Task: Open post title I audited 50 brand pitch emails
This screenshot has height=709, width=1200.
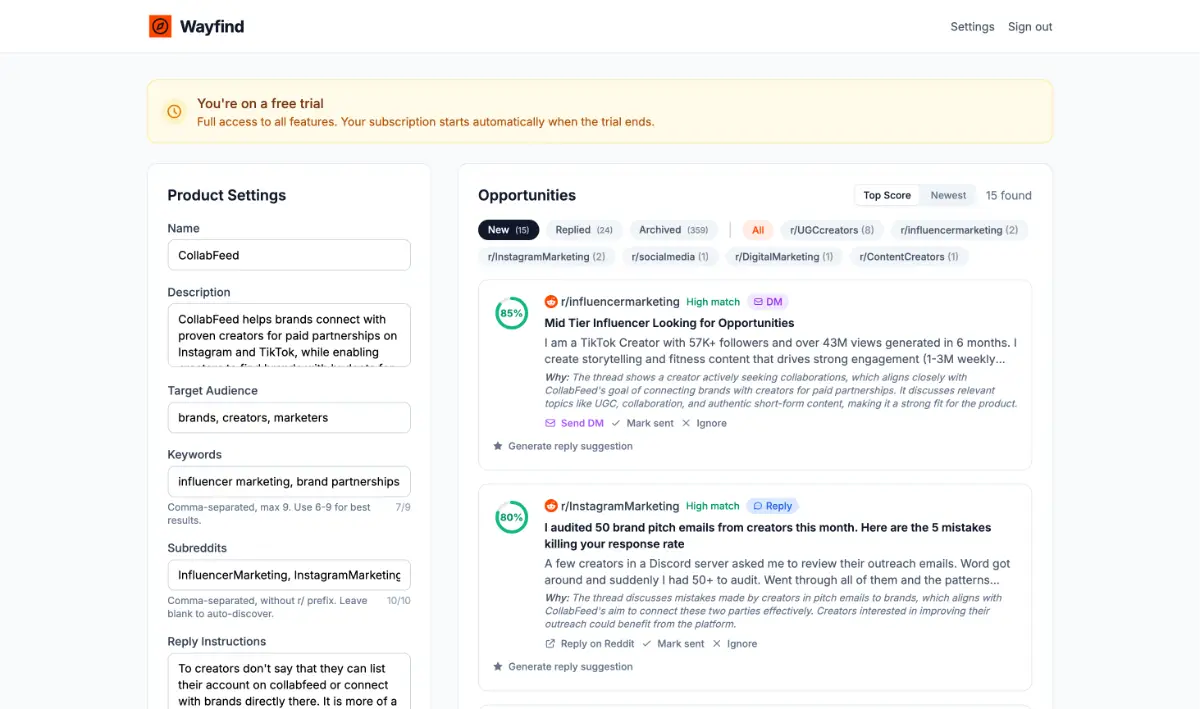Action: click(768, 536)
